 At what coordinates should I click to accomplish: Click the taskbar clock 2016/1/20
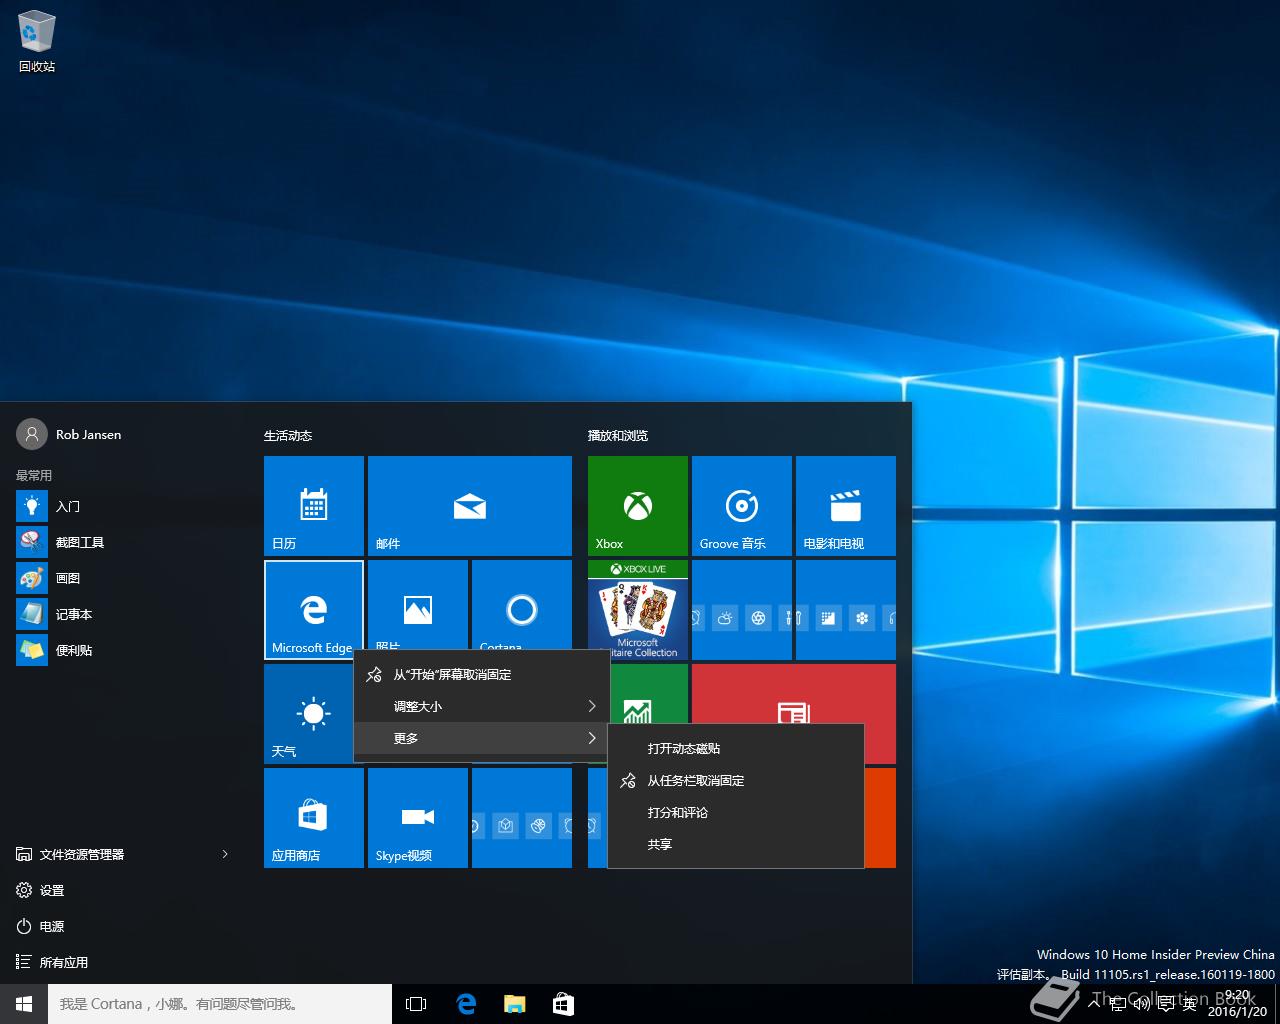(1237, 1004)
